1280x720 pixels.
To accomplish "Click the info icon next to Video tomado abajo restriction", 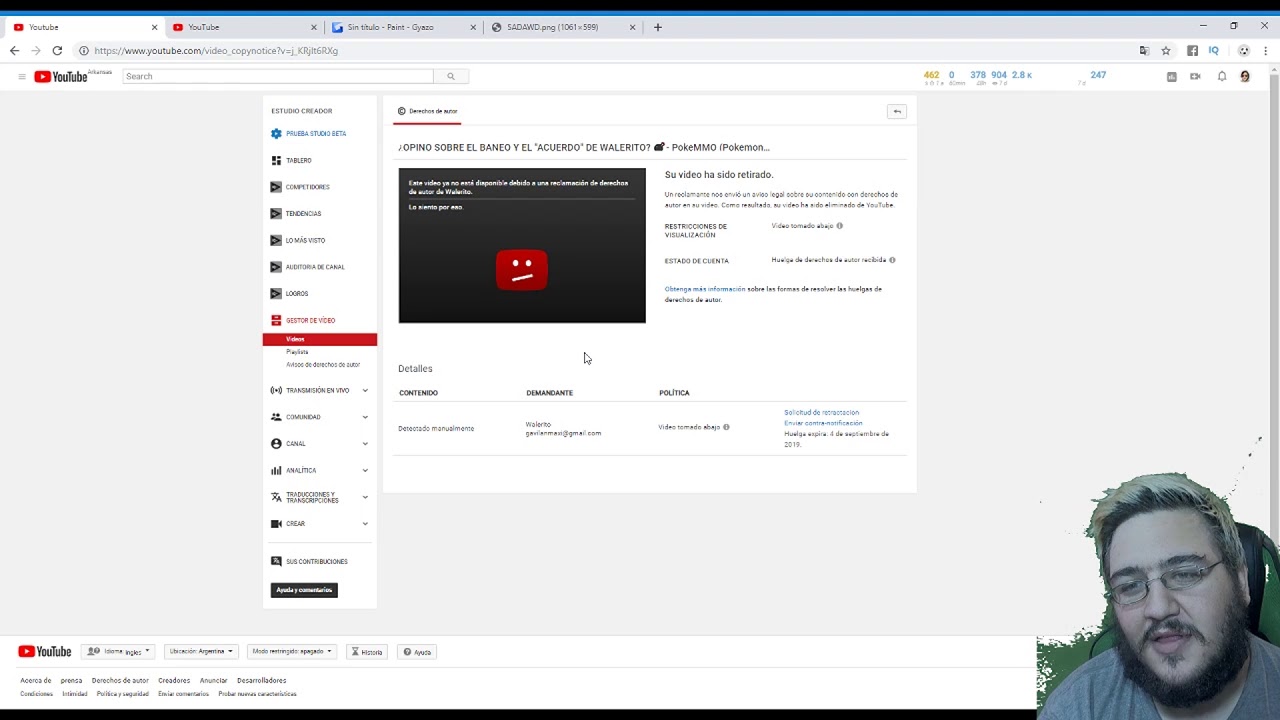I will click(839, 226).
